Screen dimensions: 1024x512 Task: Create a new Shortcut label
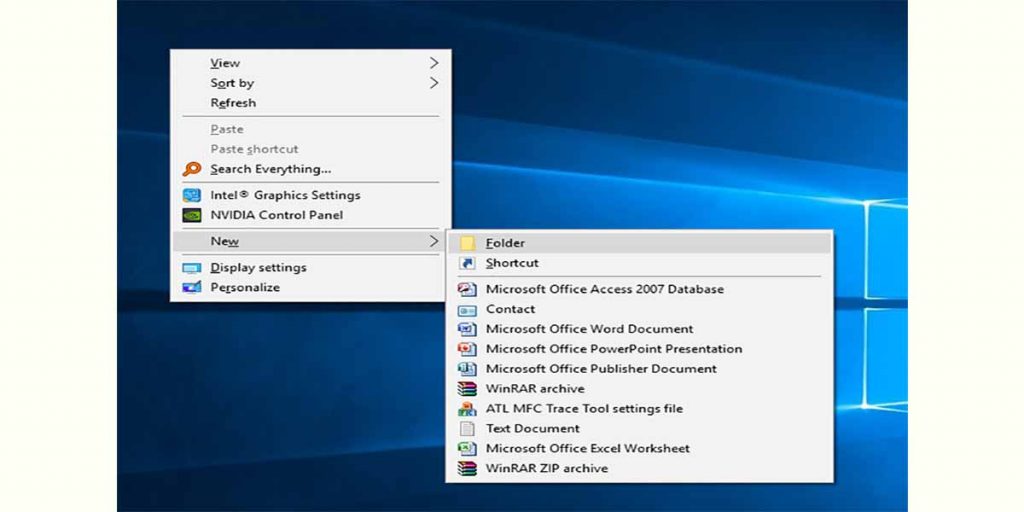[512, 263]
